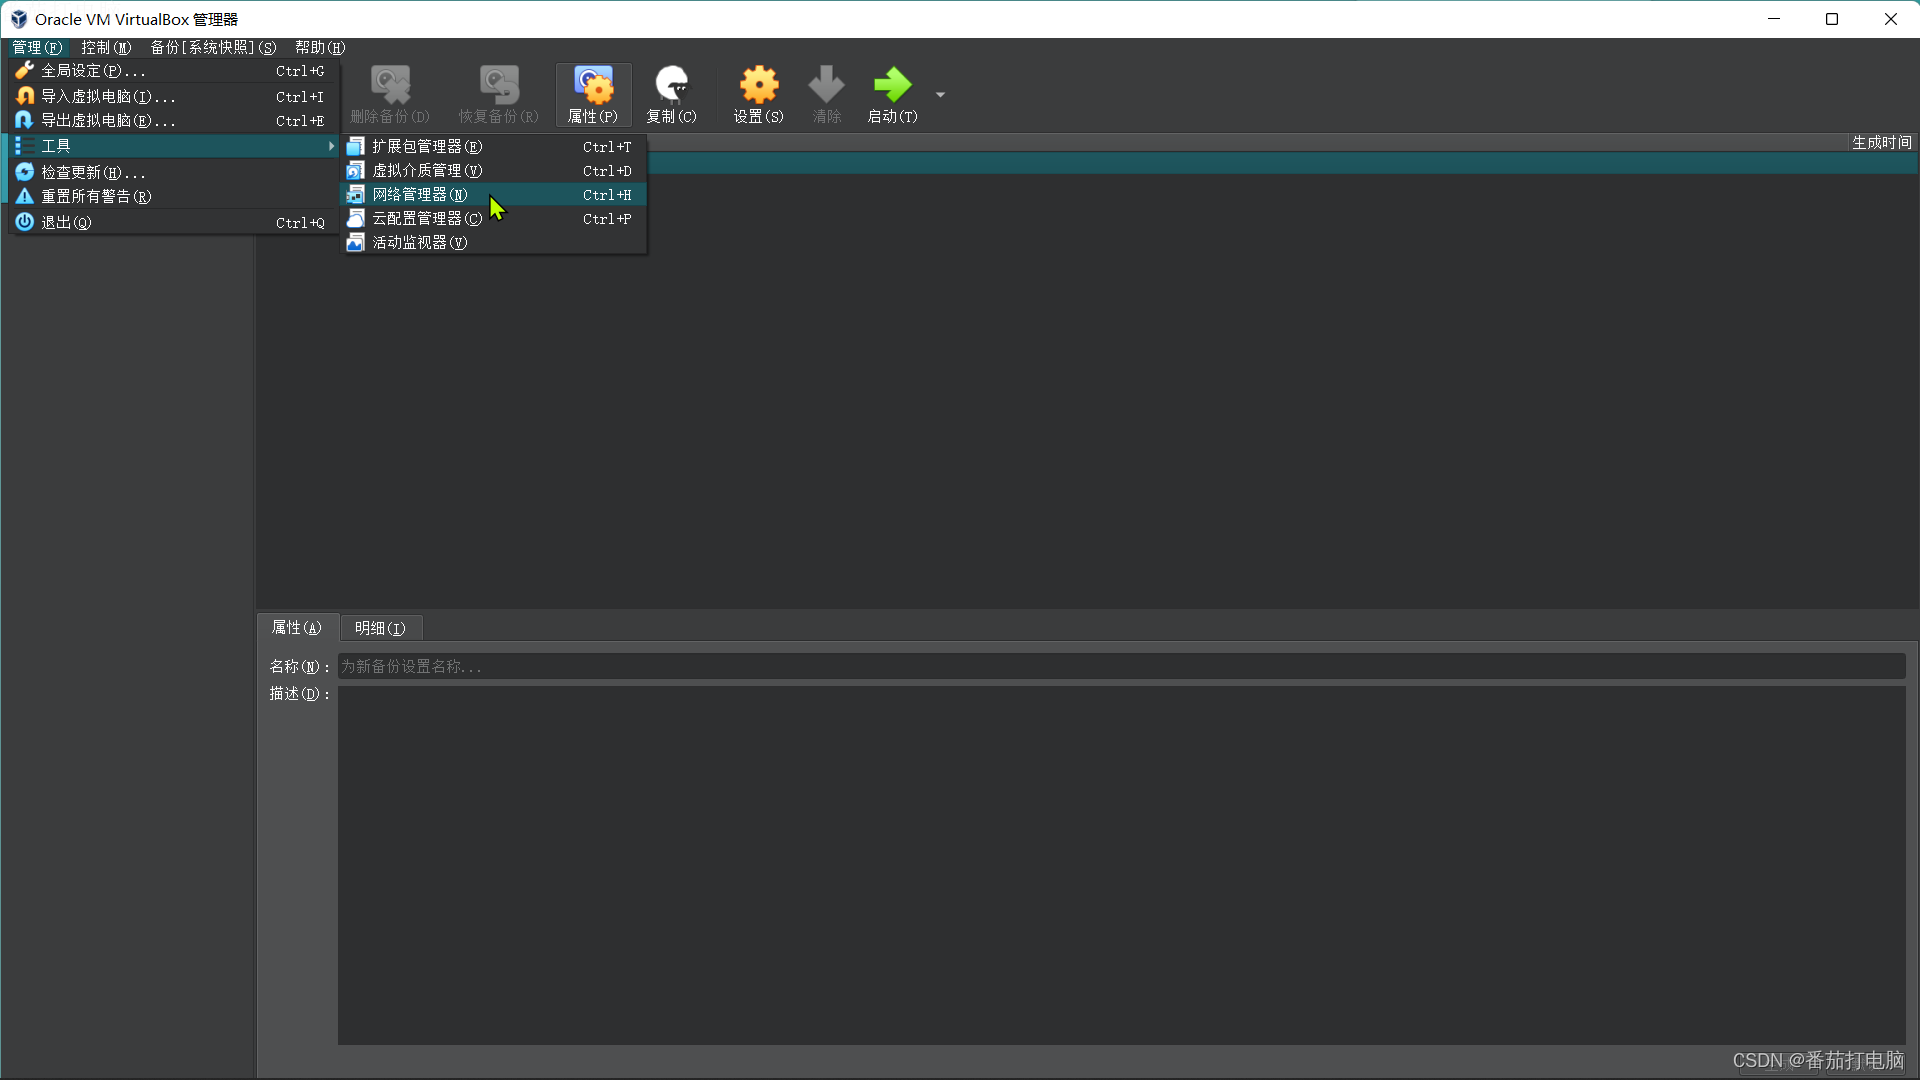Open the 控制 menu
The height and width of the screenshot is (1080, 1920).
[106, 47]
